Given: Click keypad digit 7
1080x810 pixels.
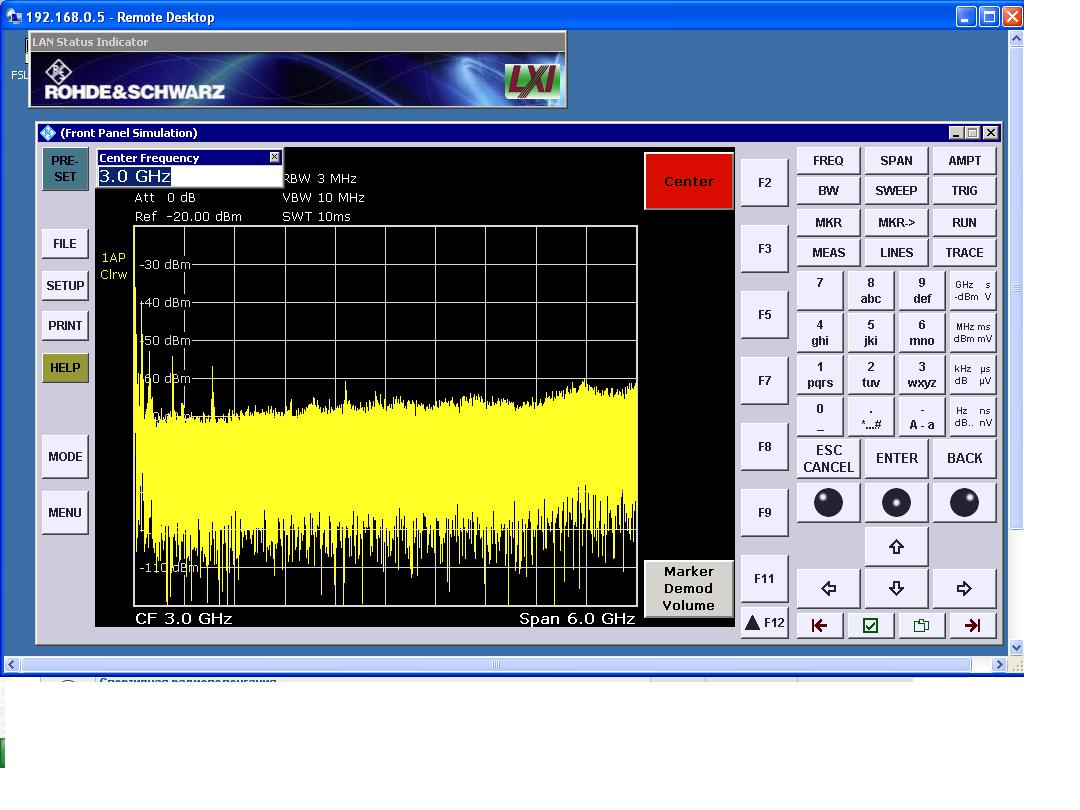Looking at the screenshot, I should click(x=820, y=290).
